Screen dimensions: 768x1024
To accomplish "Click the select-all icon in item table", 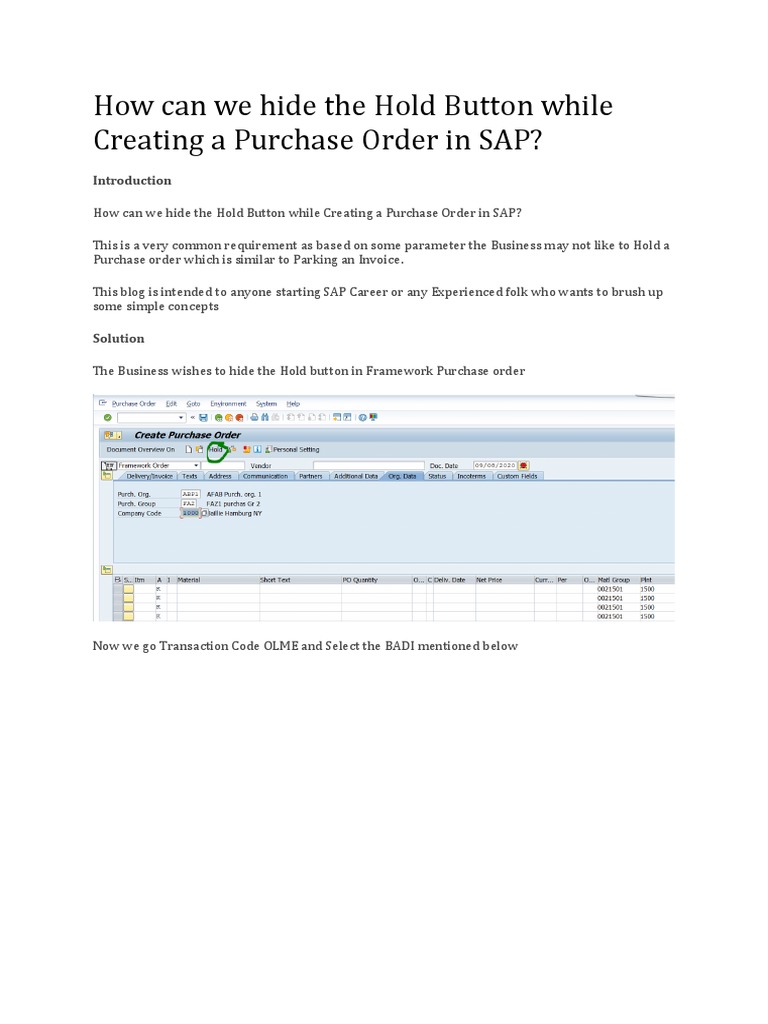I will click(x=118, y=580).
